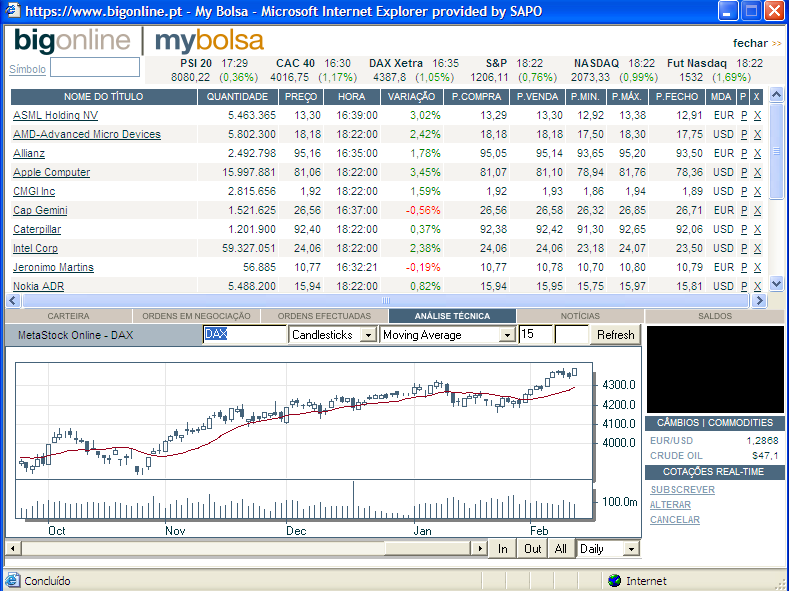Click the X icon in the Caterpillar row
789x591 pixels.
tap(757, 229)
